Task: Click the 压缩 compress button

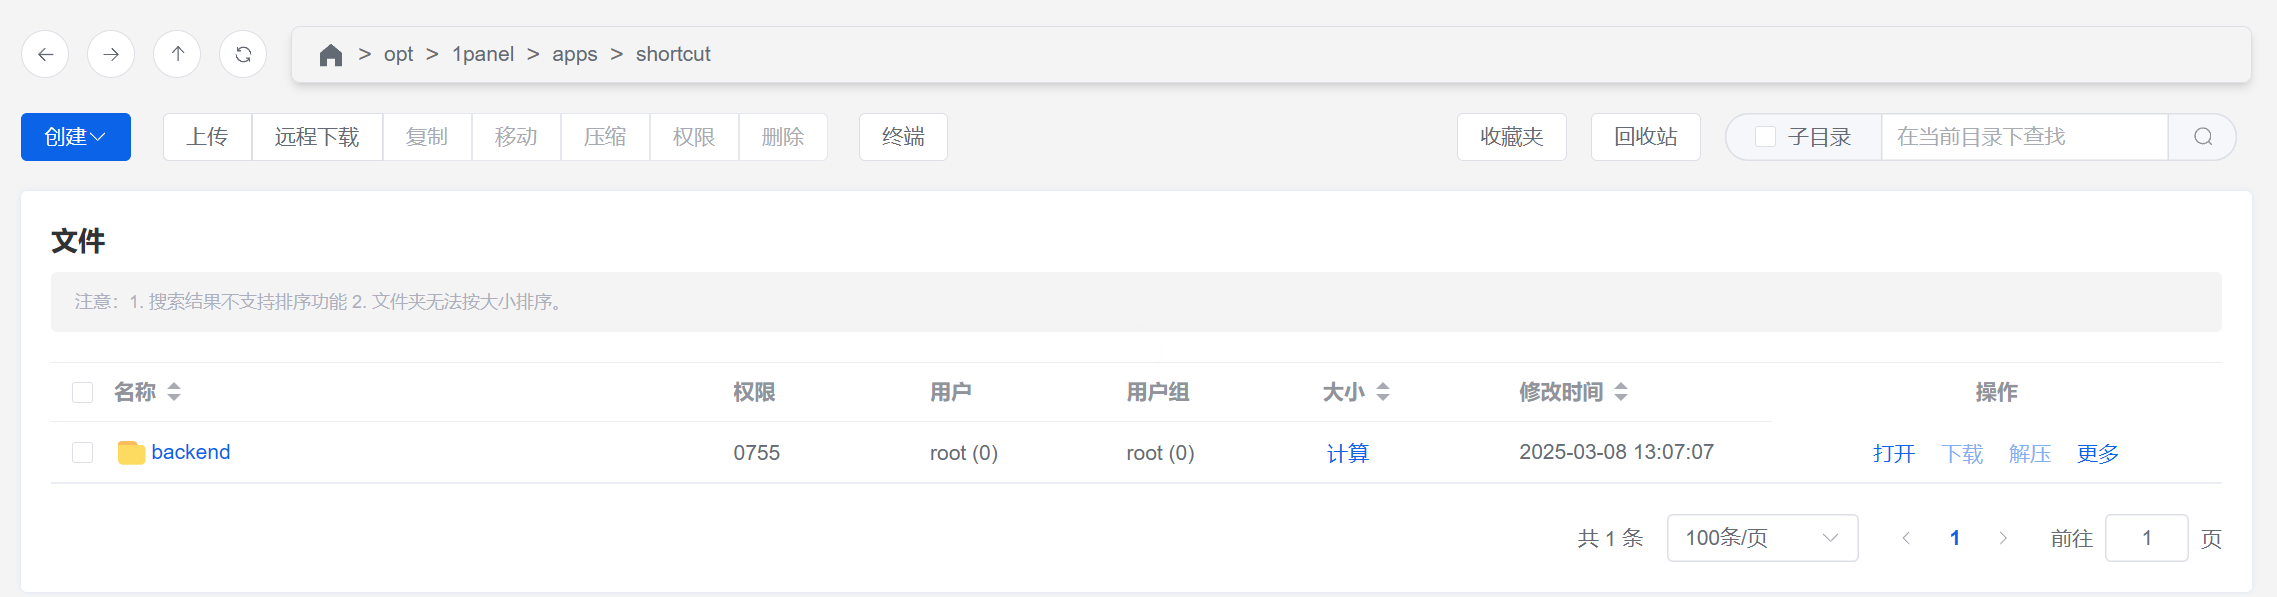Action: (x=605, y=137)
